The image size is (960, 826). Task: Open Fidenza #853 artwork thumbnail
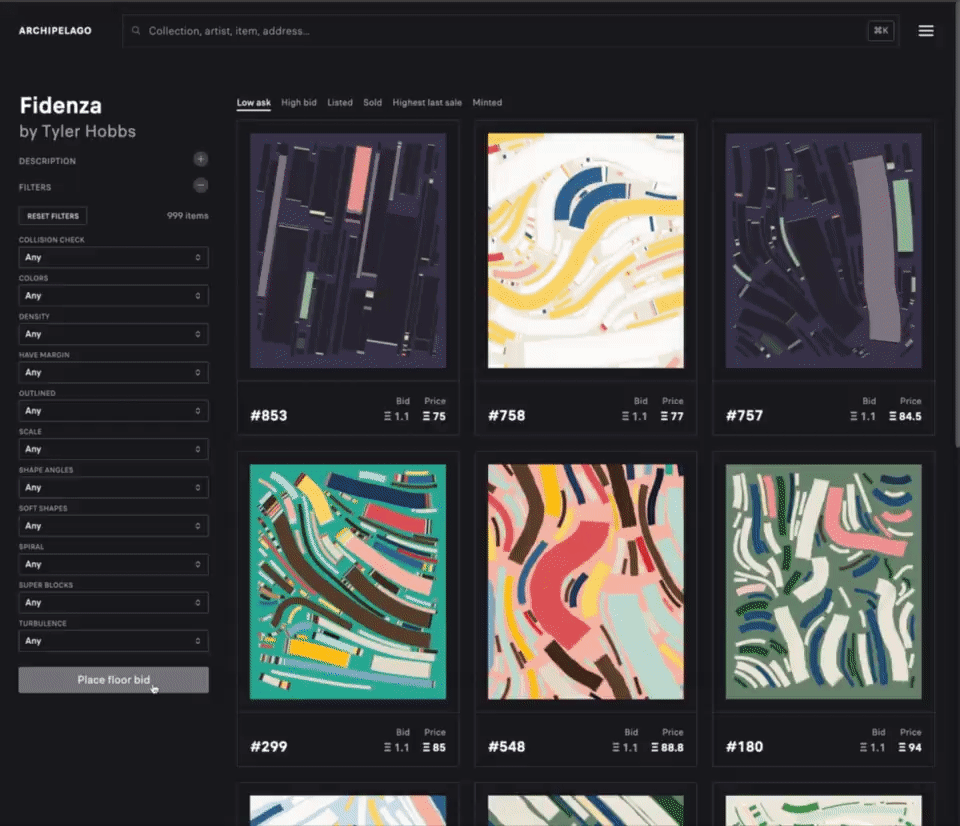click(x=348, y=250)
